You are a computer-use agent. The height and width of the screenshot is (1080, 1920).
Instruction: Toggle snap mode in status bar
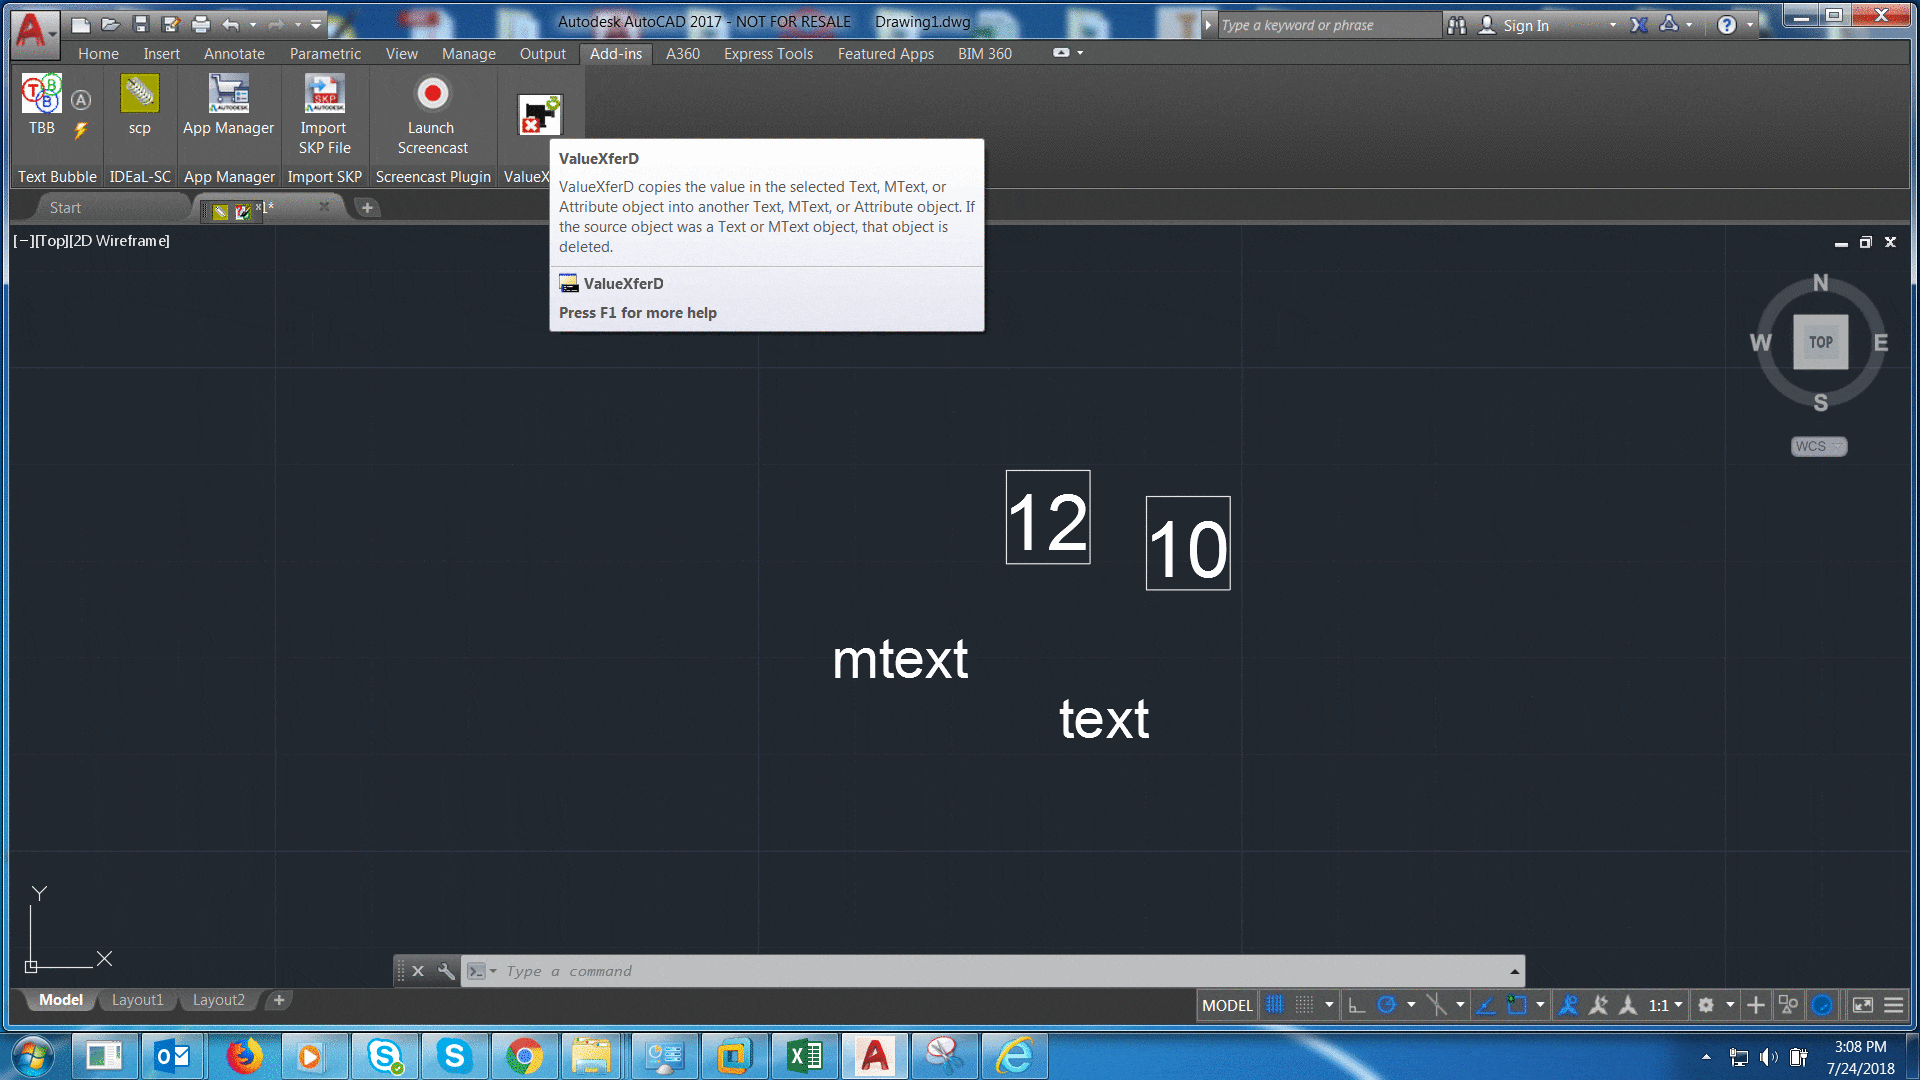coord(1304,1005)
